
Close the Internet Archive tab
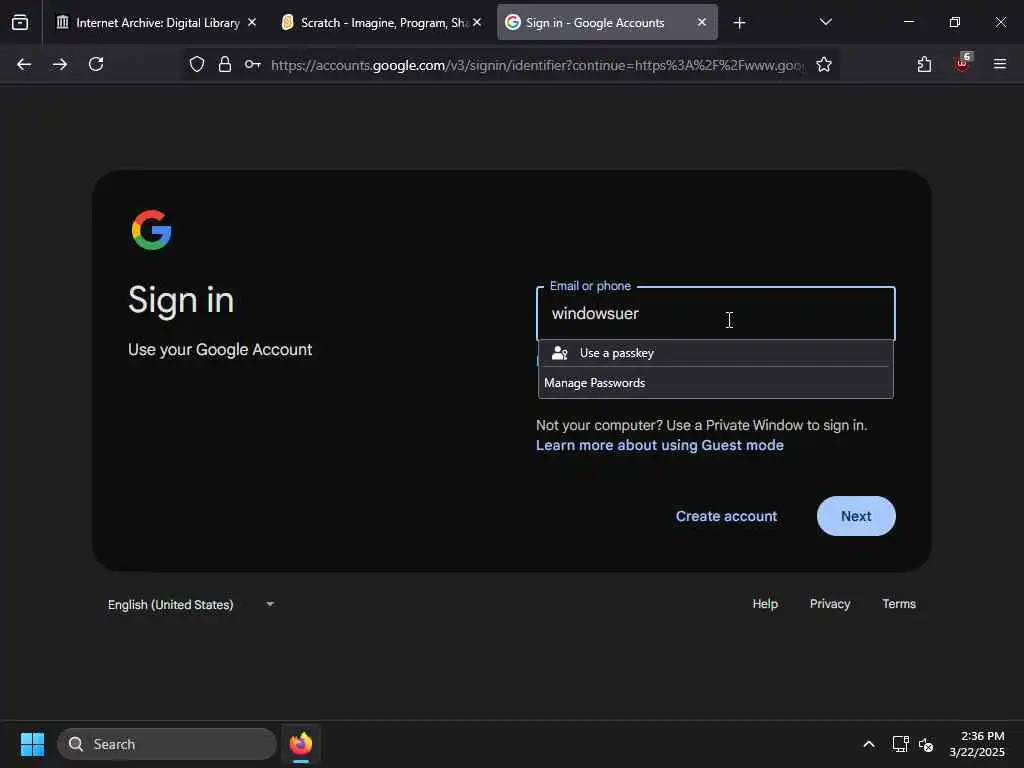(x=251, y=22)
